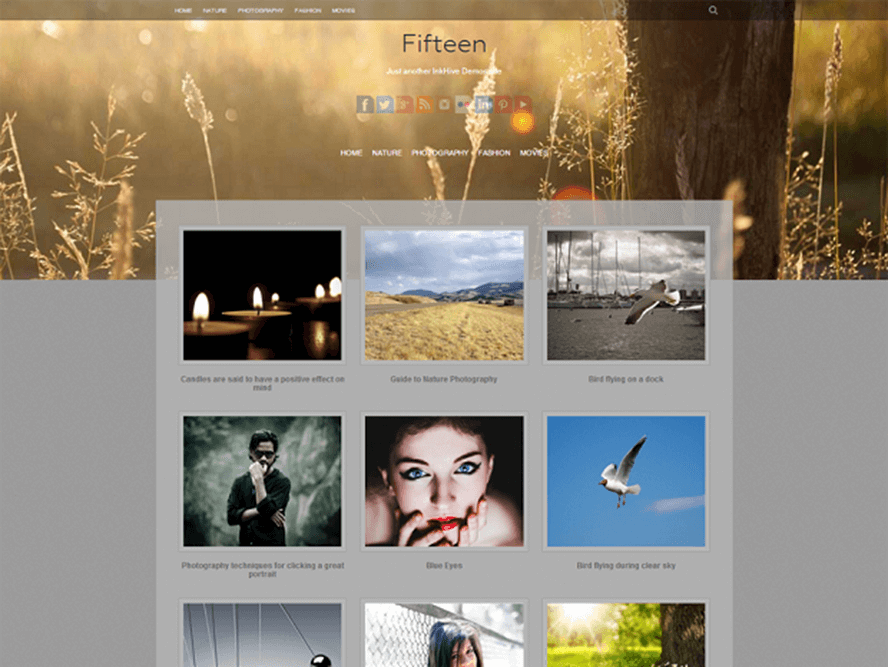Viewport: 888px width, 667px height.
Task: Open 'Photography techniques for clicking a great portrait' link
Action: pyautogui.click(x=262, y=570)
